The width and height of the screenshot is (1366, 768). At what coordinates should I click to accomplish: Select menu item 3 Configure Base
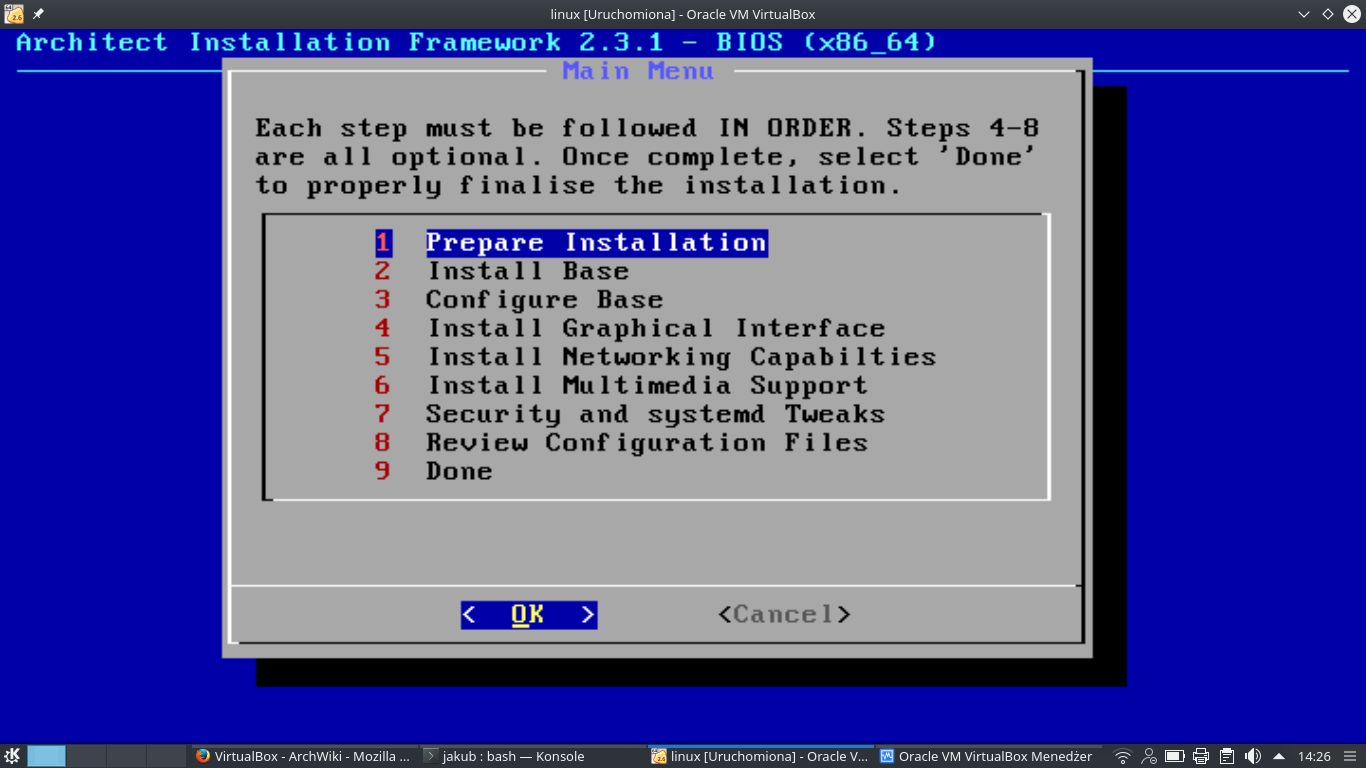pyautogui.click(x=519, y=300)
